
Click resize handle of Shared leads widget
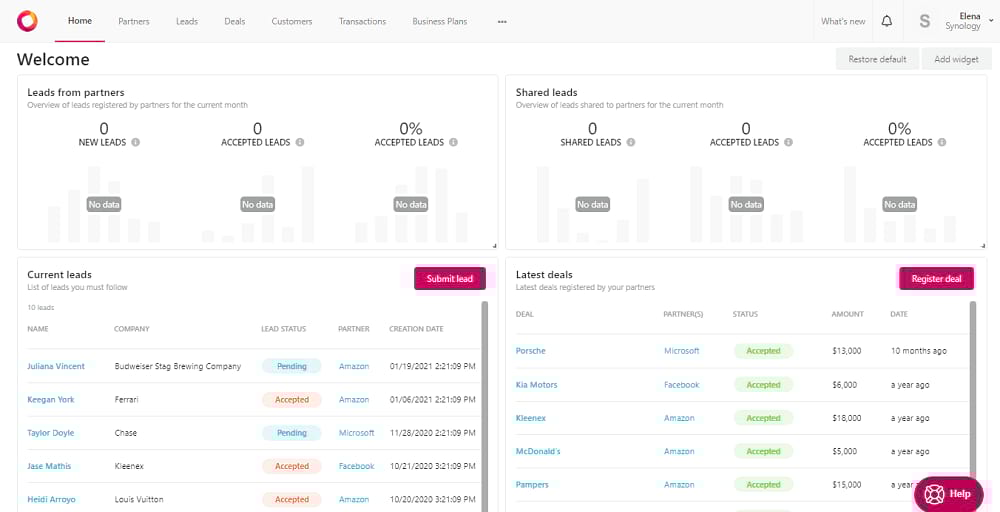pyautogui.click(x=983, y=245)
